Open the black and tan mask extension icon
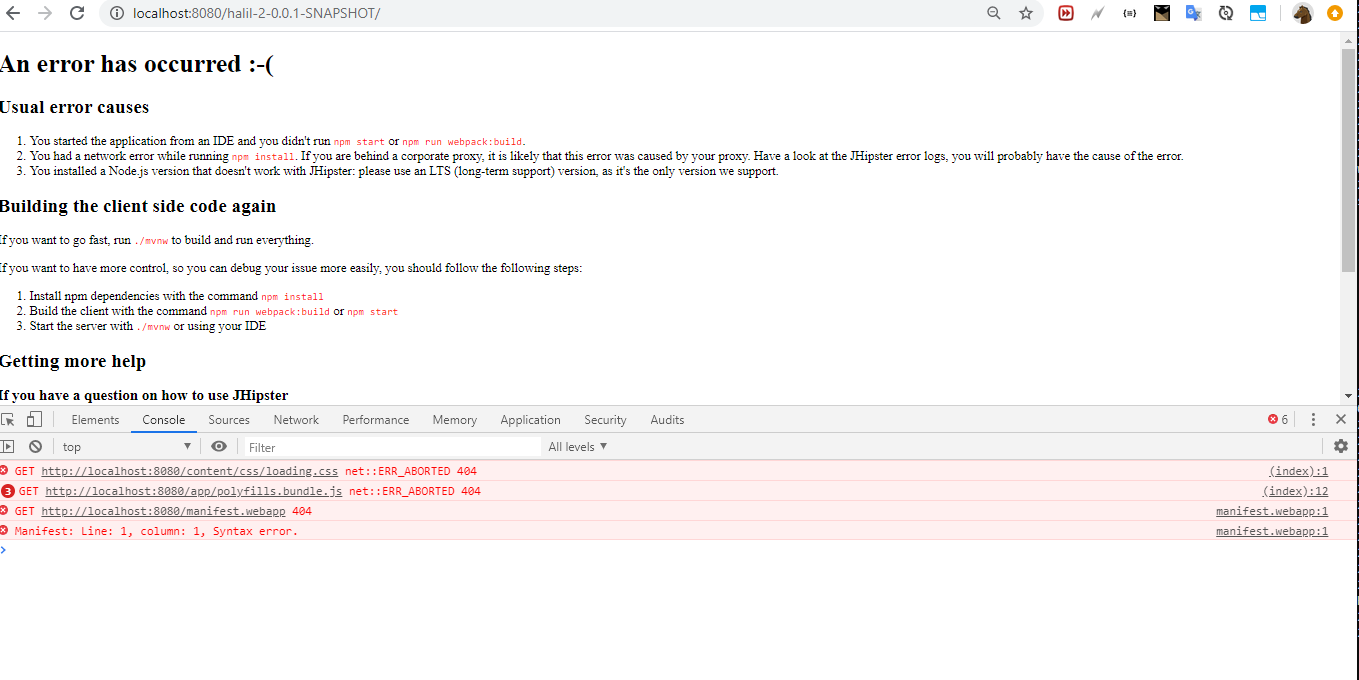The image size is (1359, 680). click(1161, 13)
